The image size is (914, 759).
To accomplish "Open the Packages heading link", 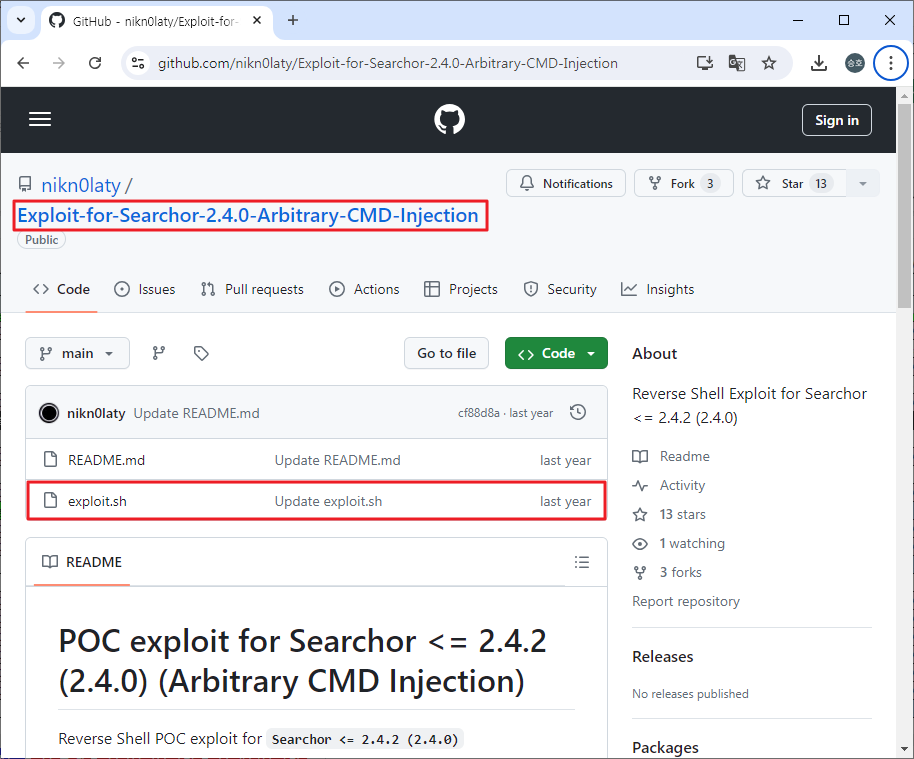I will point(665,747).
